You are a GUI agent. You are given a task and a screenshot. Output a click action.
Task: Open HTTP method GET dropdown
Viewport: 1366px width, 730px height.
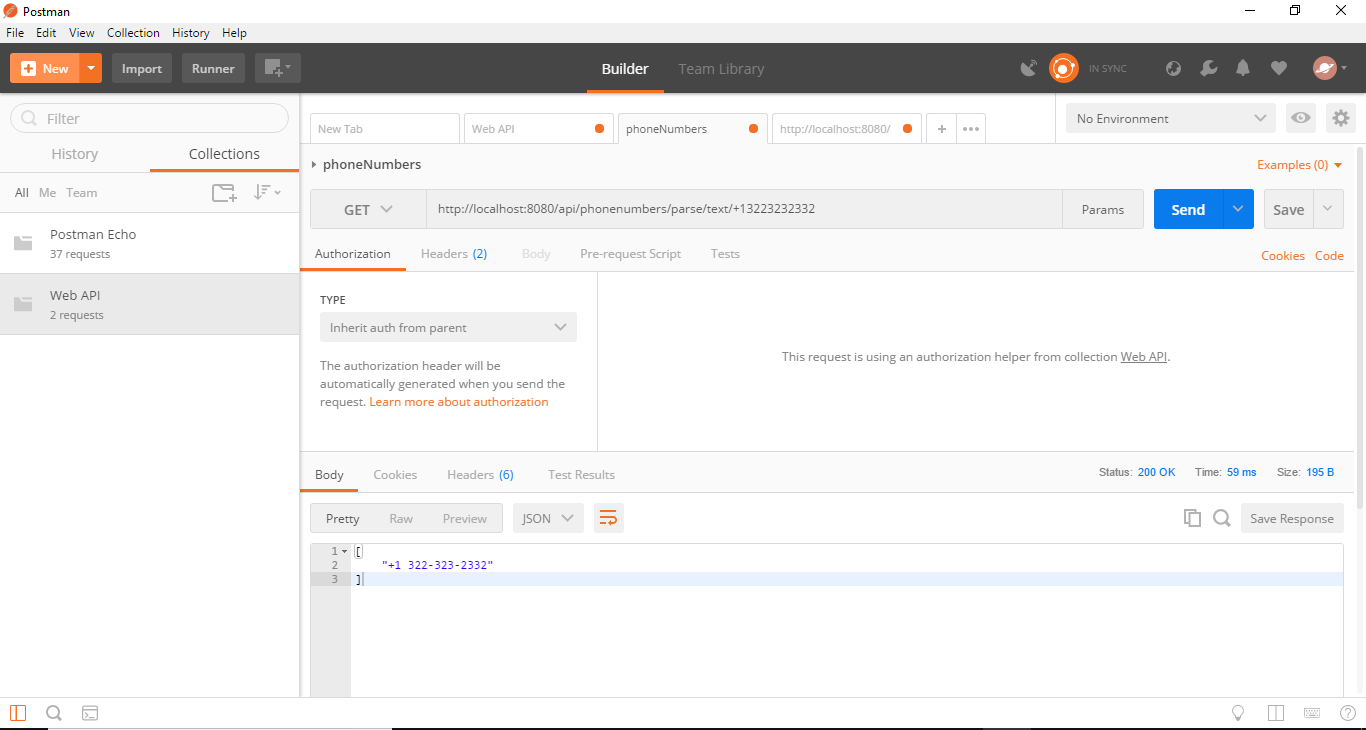click(x=368, y=209)
